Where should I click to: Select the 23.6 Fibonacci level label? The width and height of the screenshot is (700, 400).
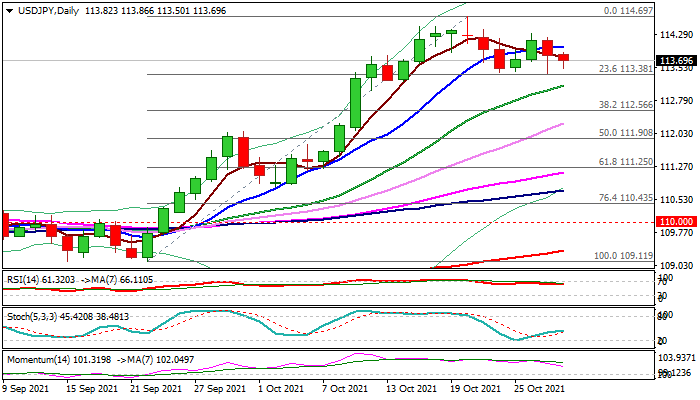(x=627, y=69)
